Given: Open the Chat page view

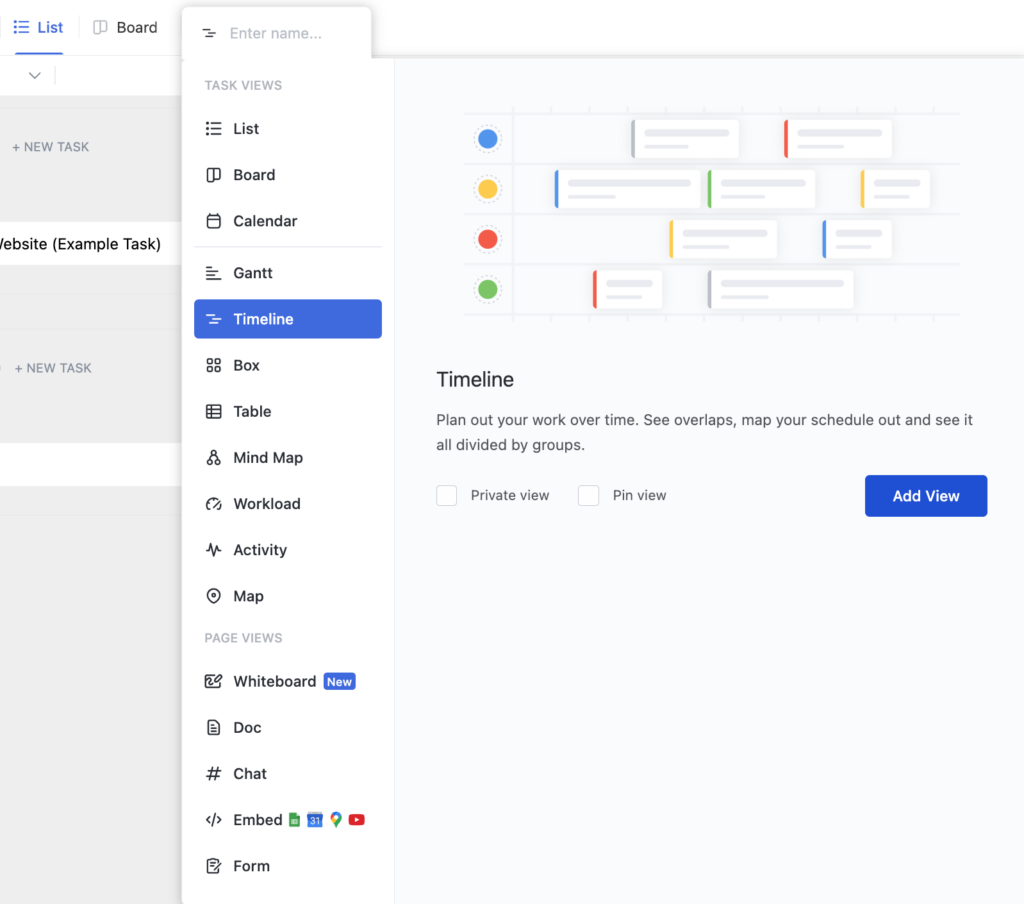Looking at the screenshot, I should point(248,773).
